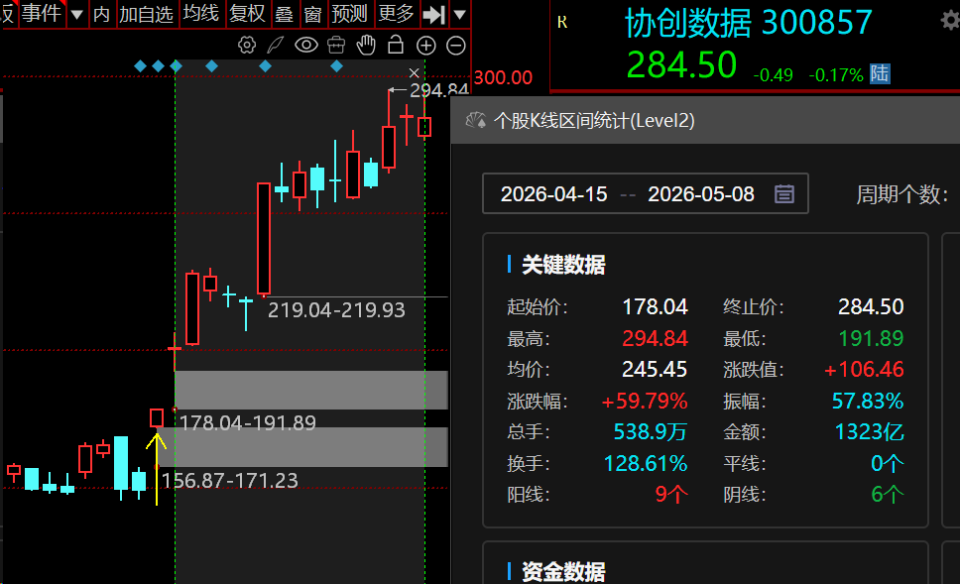This screenshot has height=584, width=960.
Task: Open the calendar icon in date range
Action: (x=784, y=194)
